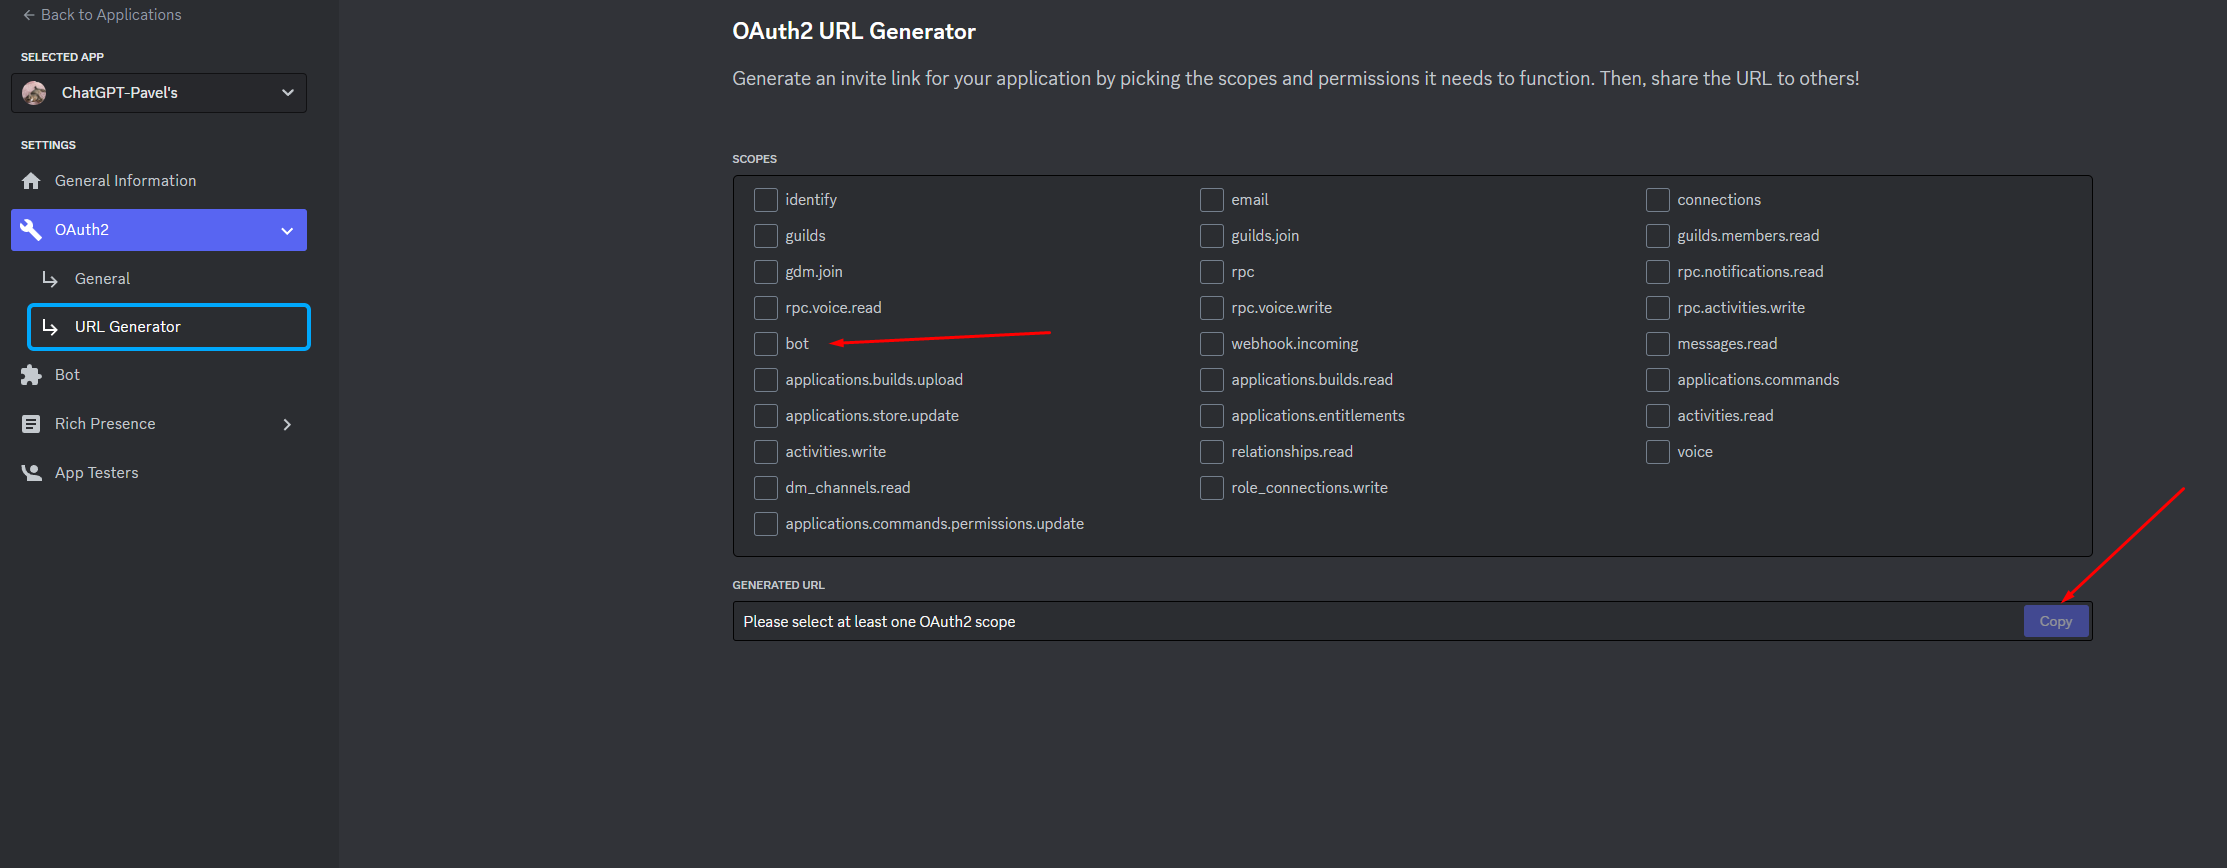The height and width of the screenshot is (868, 2227).
Task: Click the General Information home icon
Action: [31, 180]
